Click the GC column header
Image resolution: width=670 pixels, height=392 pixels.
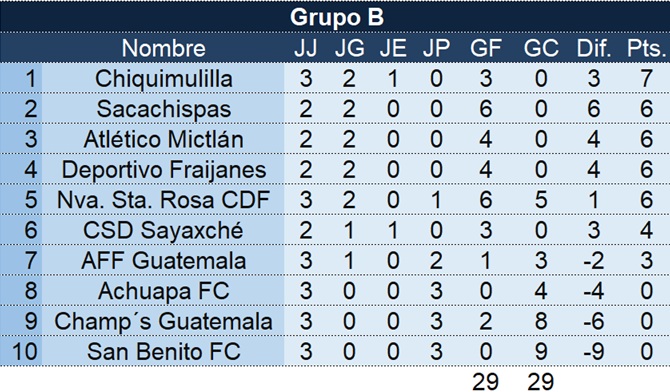coord(541,48)
